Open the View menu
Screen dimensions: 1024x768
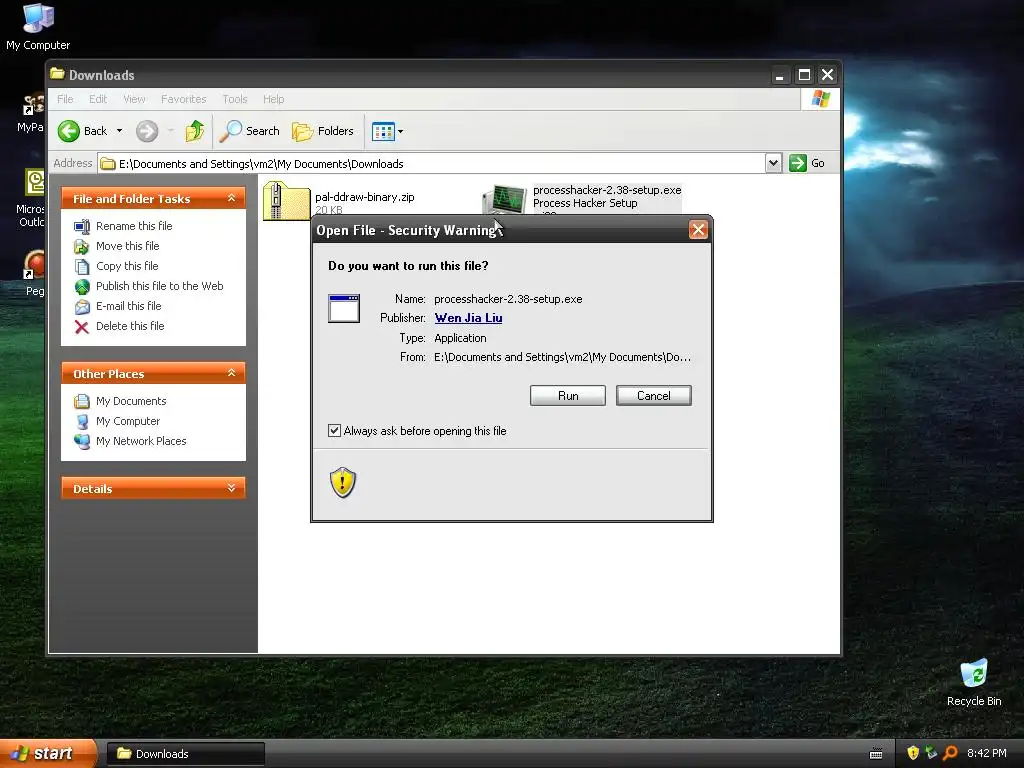[135, 99]
